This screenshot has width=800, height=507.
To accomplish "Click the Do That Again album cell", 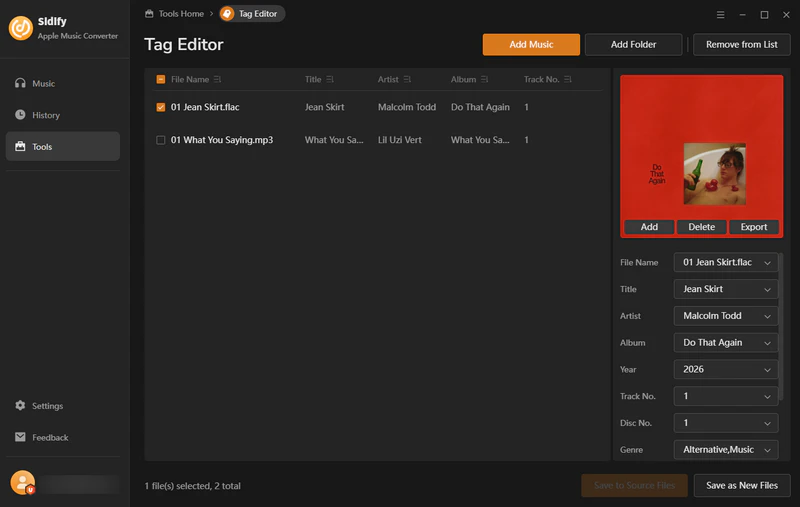I will pyautogui.click(x=480, y=107).
